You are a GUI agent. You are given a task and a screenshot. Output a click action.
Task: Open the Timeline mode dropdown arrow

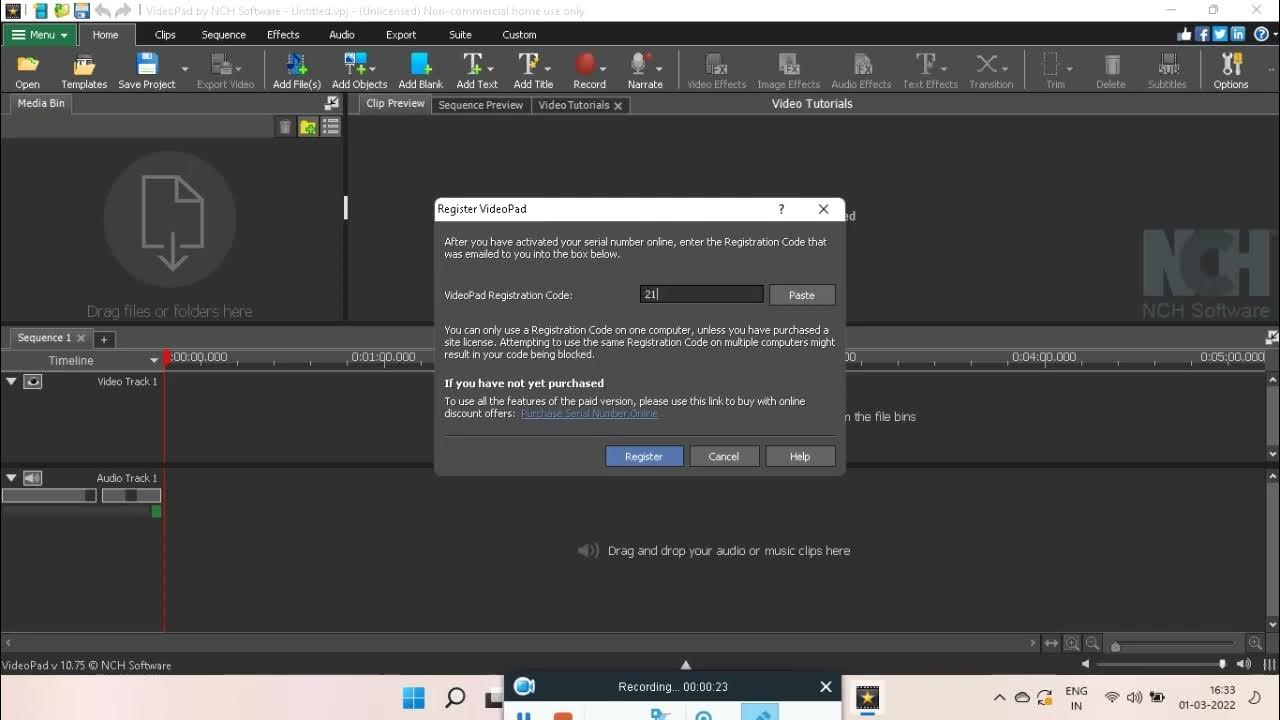(154, 360)
